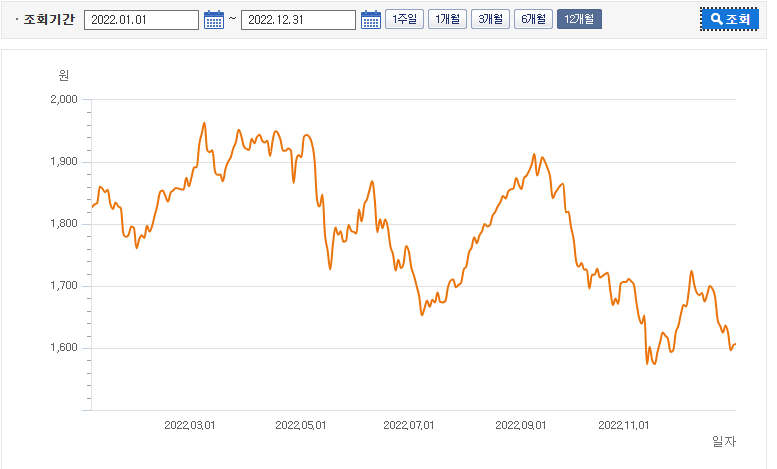This screenshot has height=469, width=777.
Task: Open the end date calendar picker
Action: click(x=371, y=20)
